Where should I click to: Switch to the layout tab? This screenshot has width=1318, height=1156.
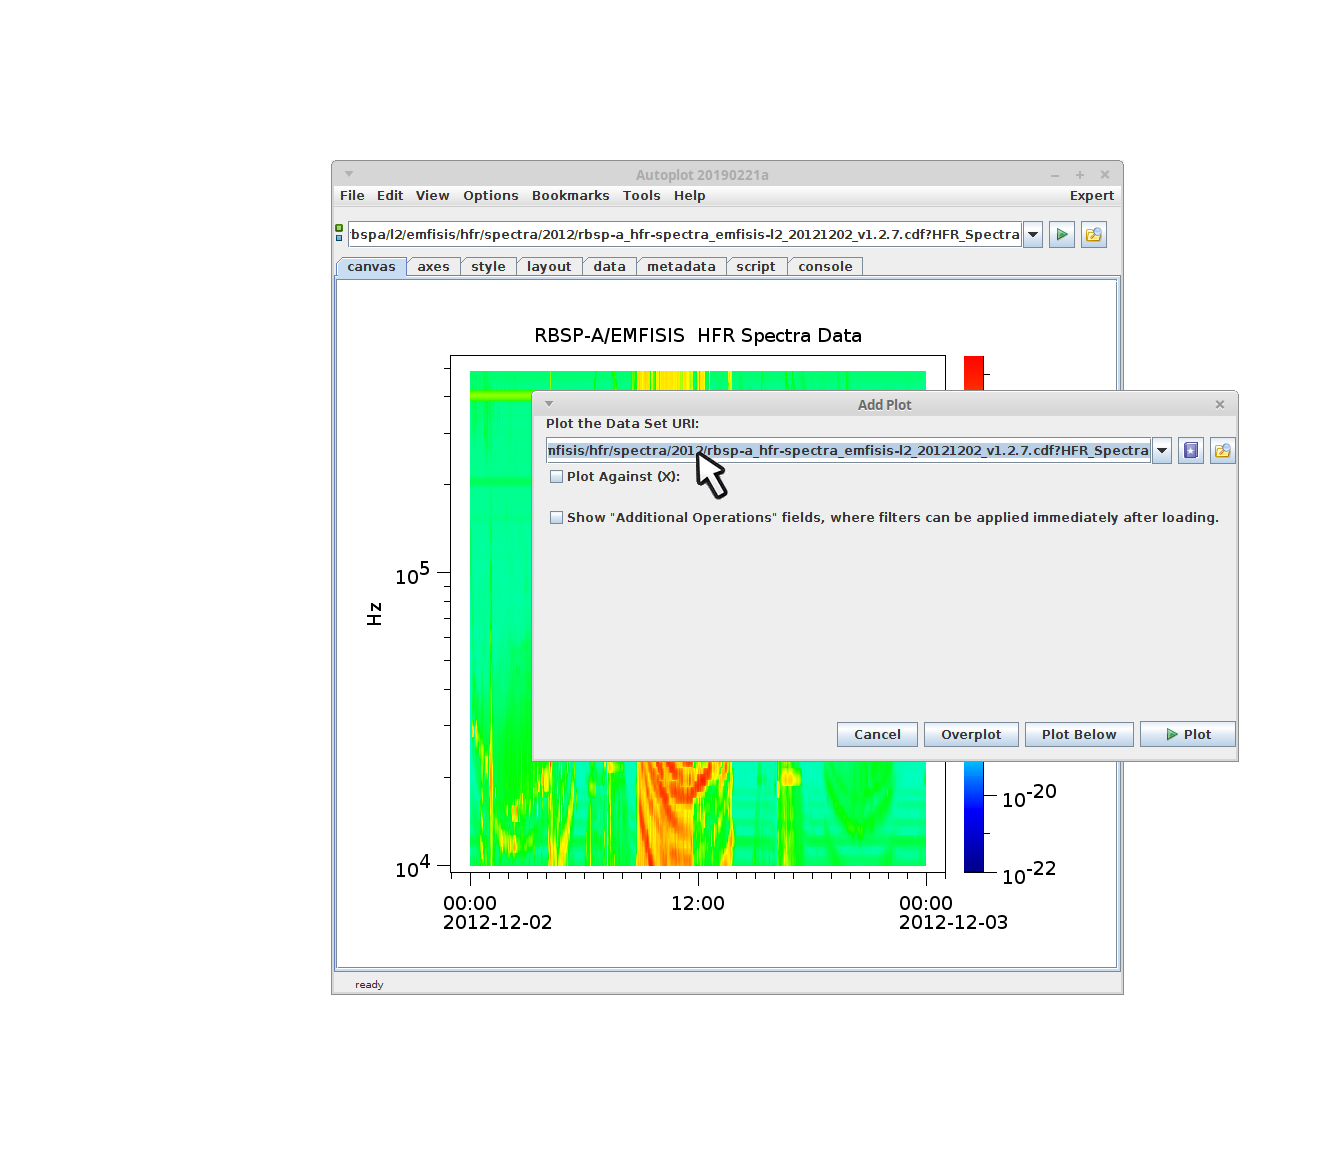click(550, 267)
